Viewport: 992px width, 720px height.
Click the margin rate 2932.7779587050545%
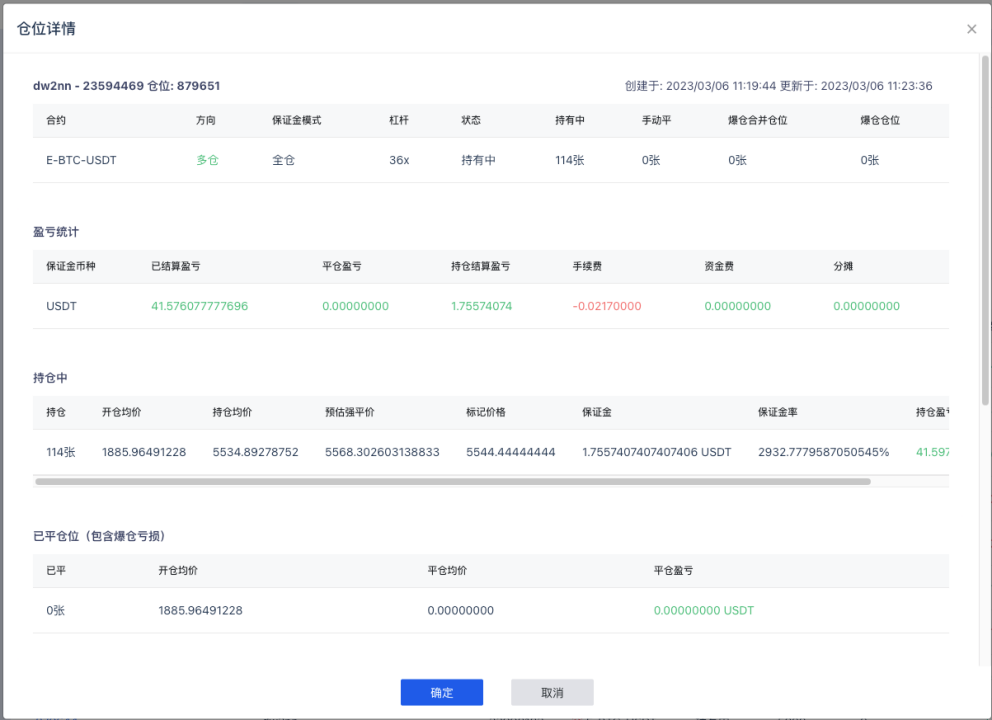(x=824, y=452)
